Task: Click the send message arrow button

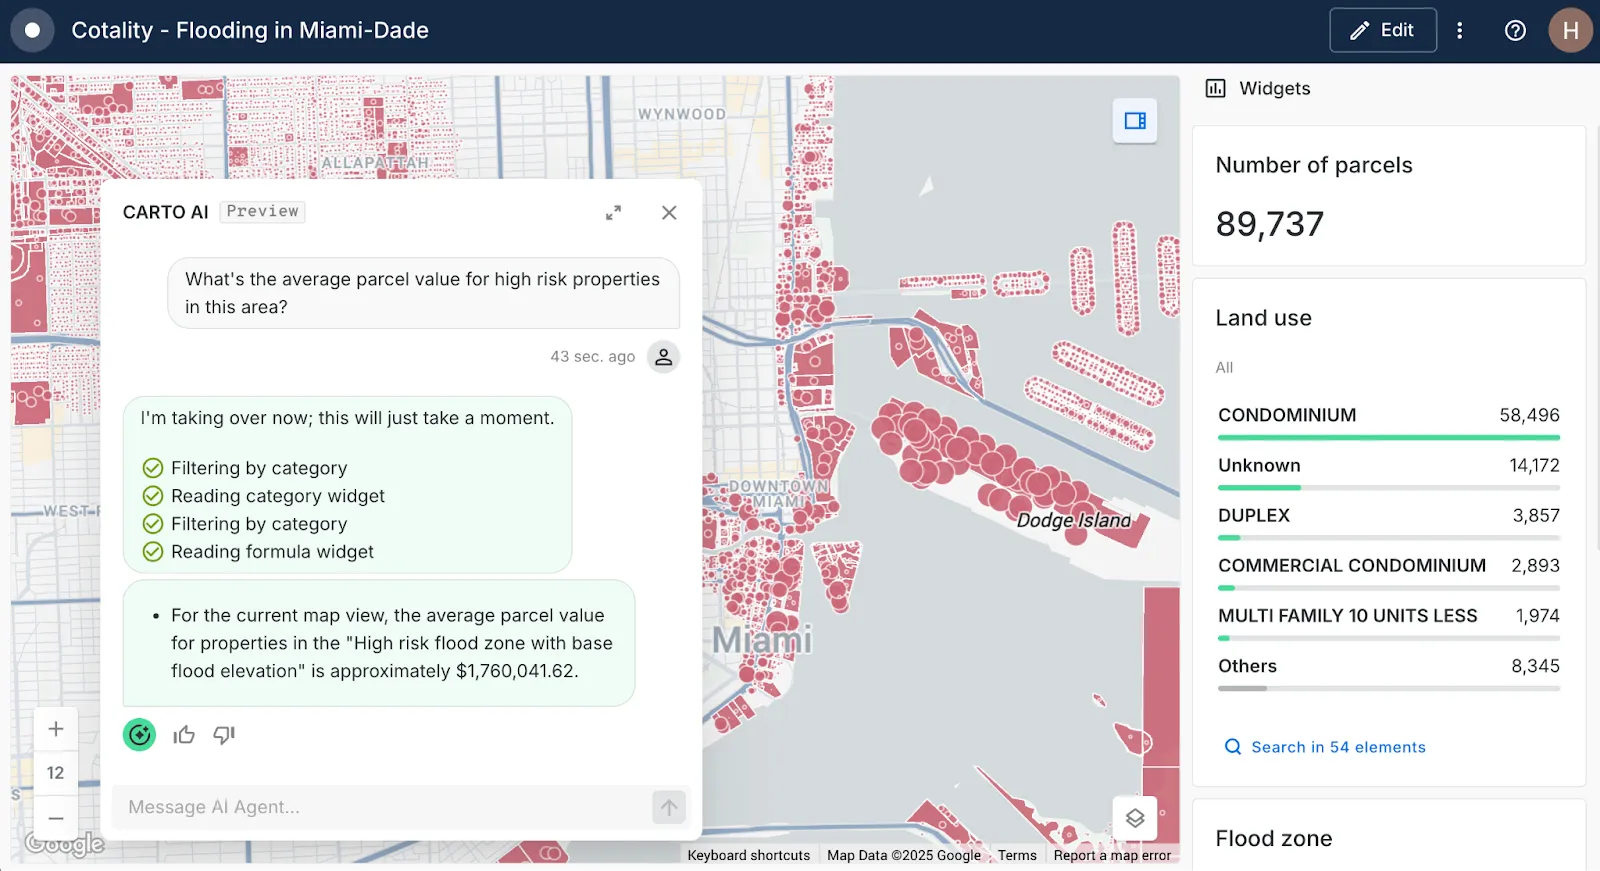Action: click(x=669, y=807)
